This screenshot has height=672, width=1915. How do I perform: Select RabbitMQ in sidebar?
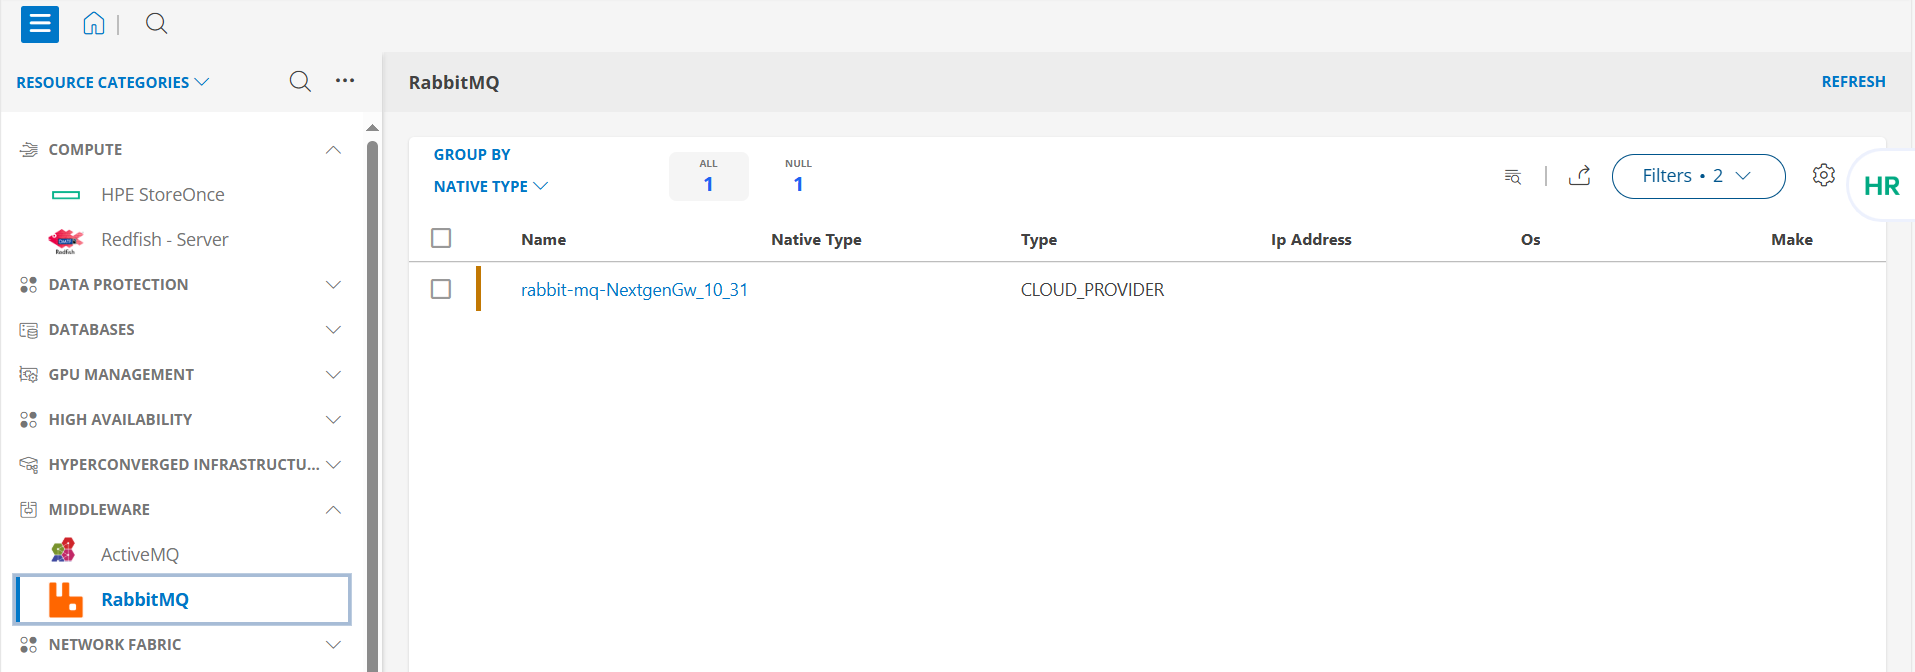click(183, 600)
